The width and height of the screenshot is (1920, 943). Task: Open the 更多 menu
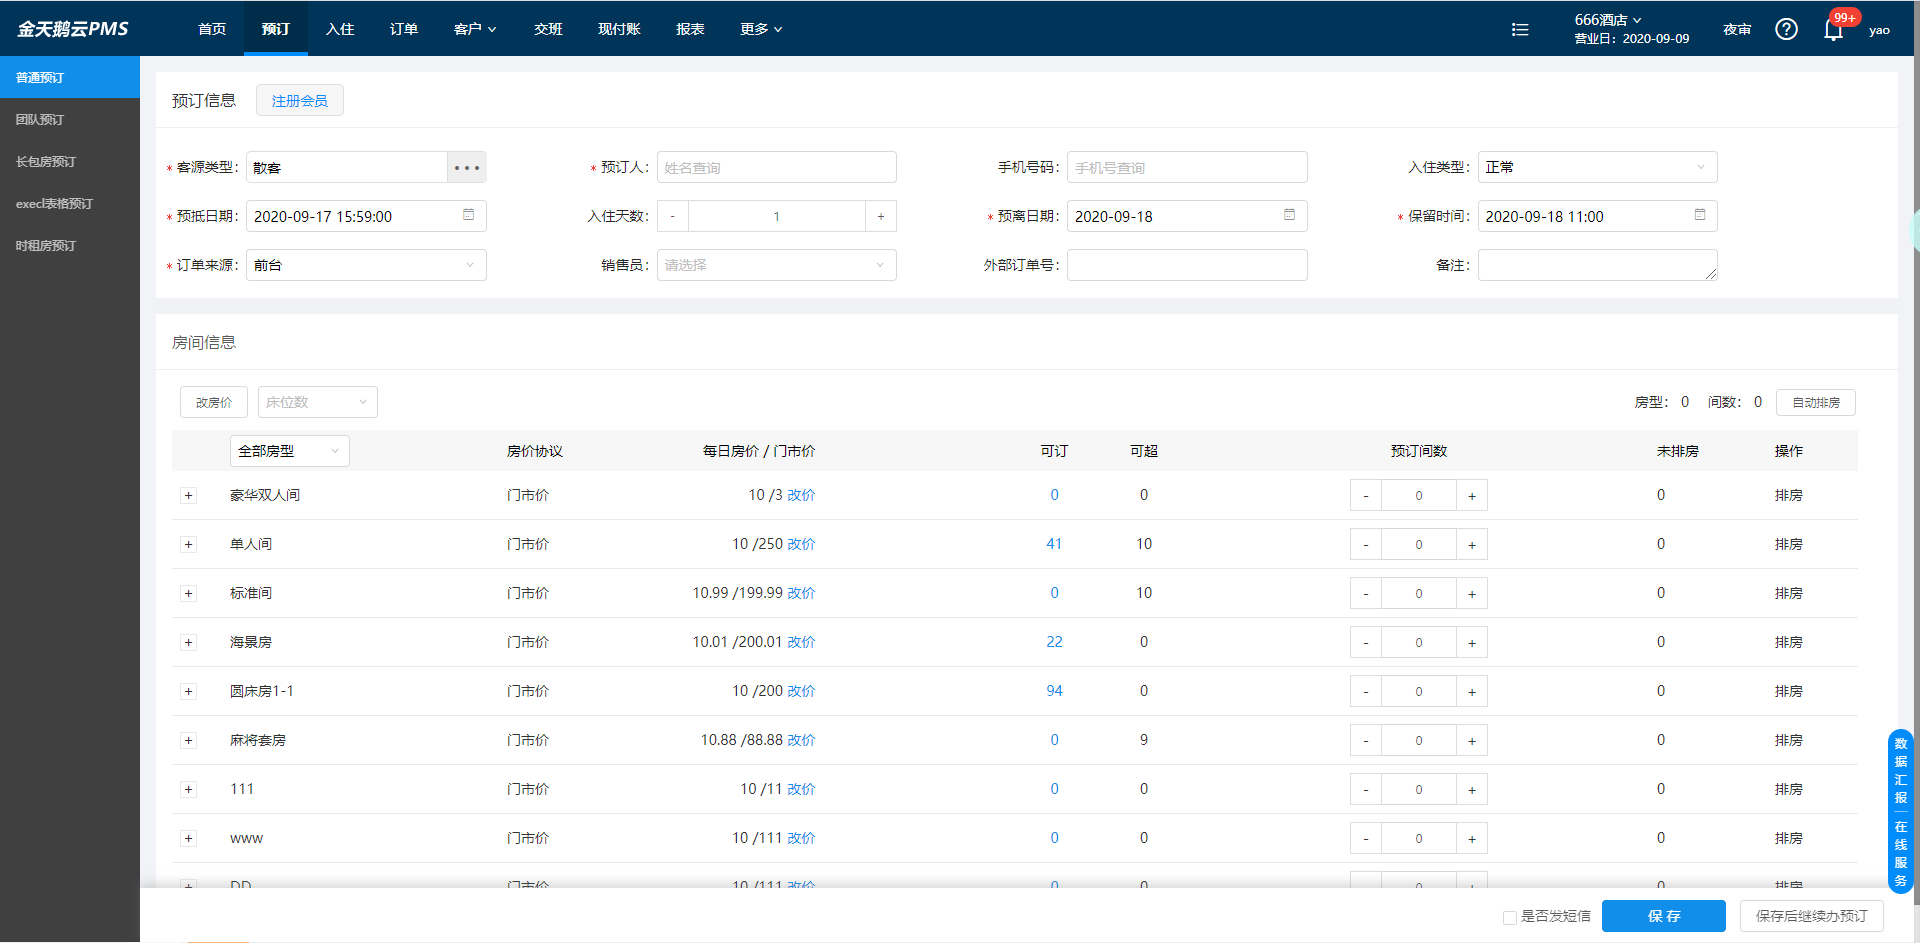761,29
